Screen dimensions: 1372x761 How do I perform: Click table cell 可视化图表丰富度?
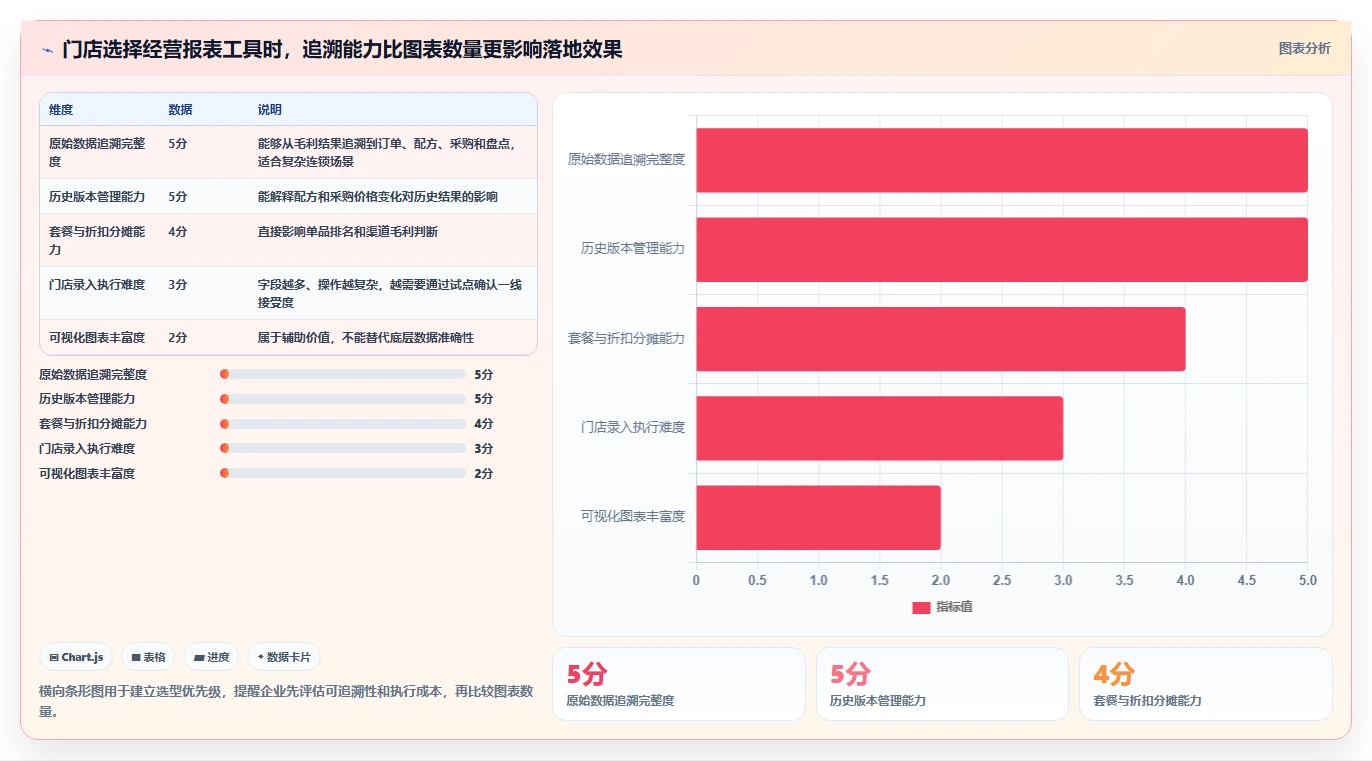click(x=97, y=338)
